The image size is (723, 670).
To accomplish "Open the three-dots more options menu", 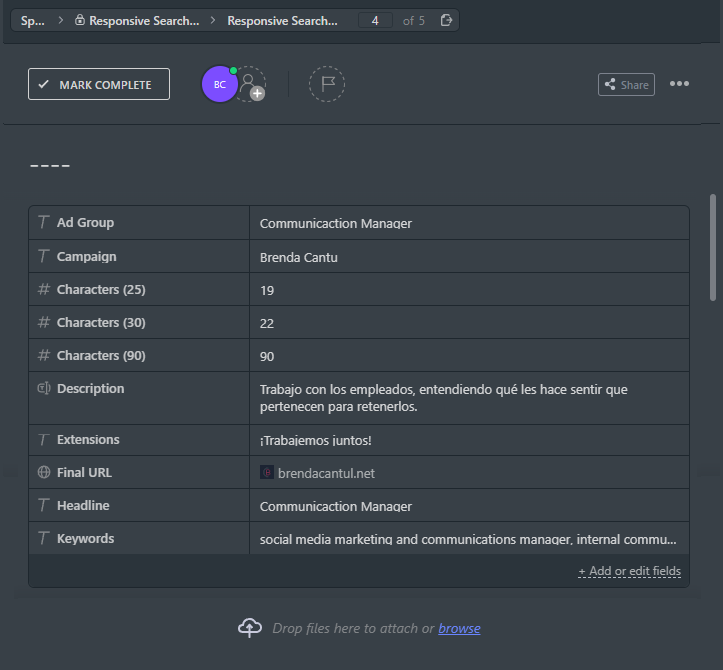I will coord(679,84).
